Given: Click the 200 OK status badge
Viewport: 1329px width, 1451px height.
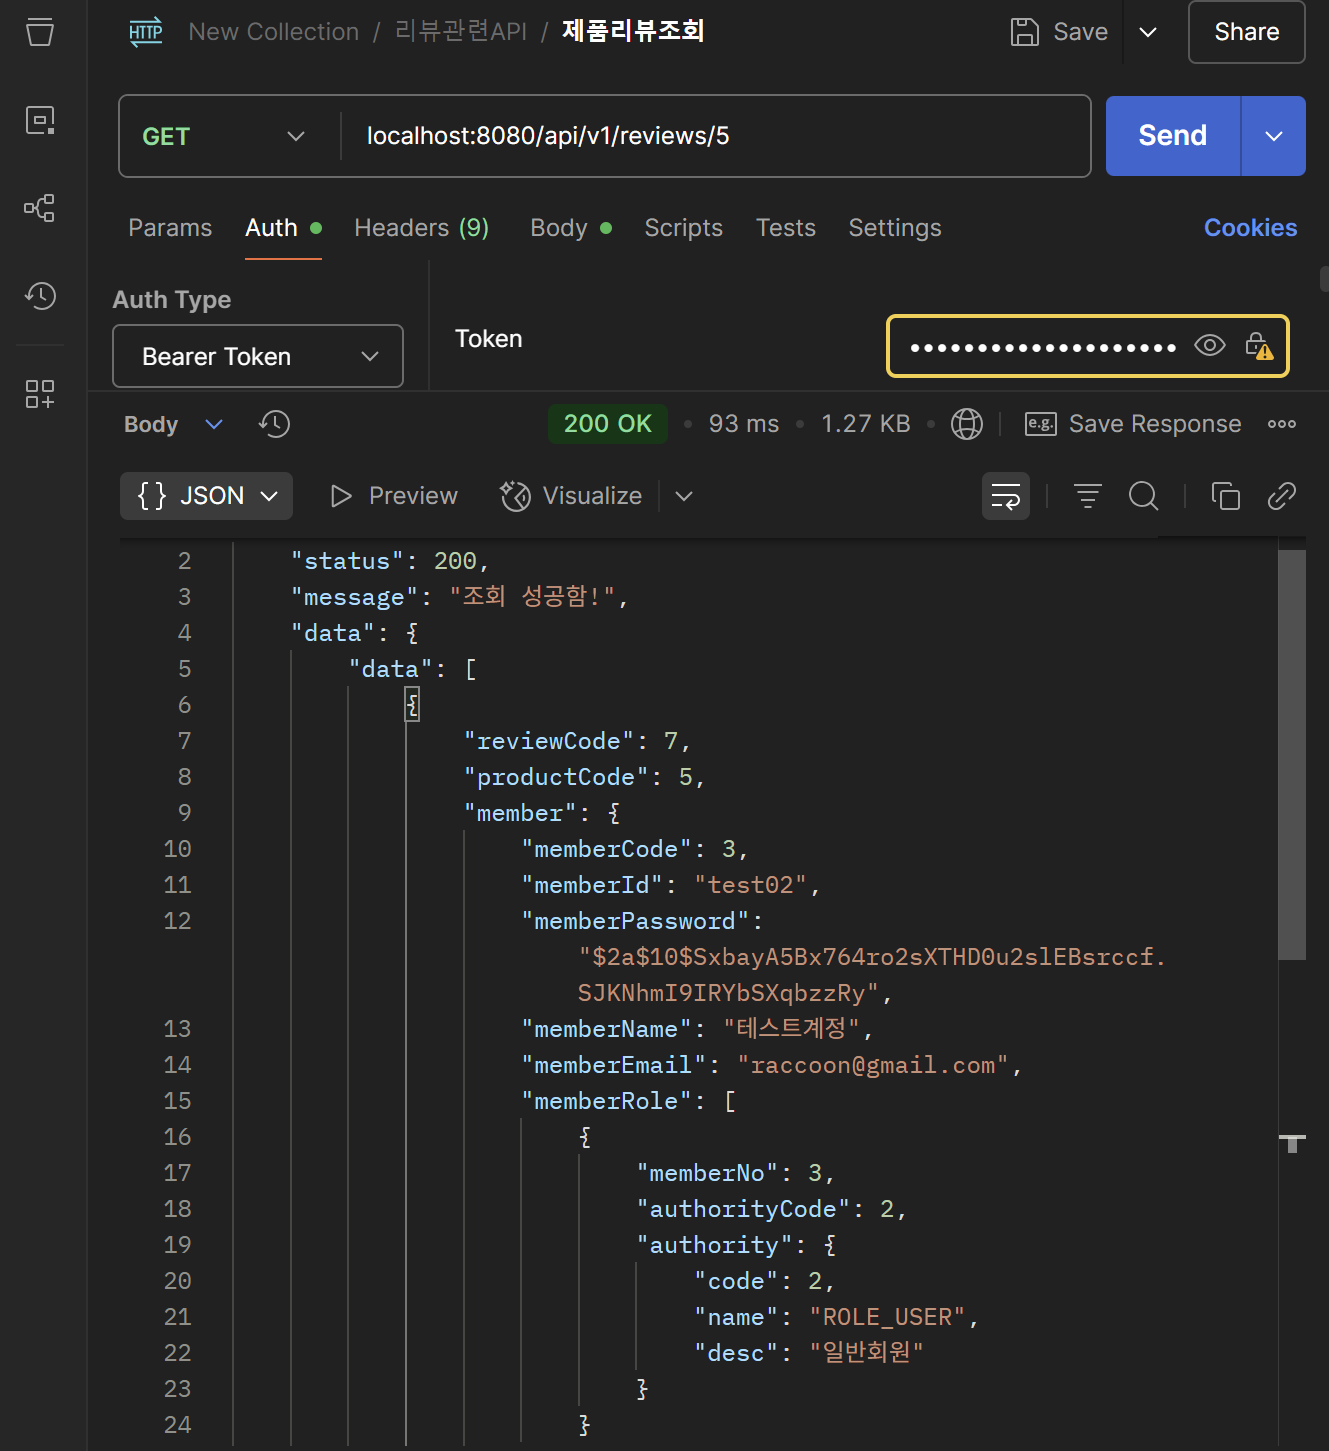Looking at the screenshot, I should 608,424.
